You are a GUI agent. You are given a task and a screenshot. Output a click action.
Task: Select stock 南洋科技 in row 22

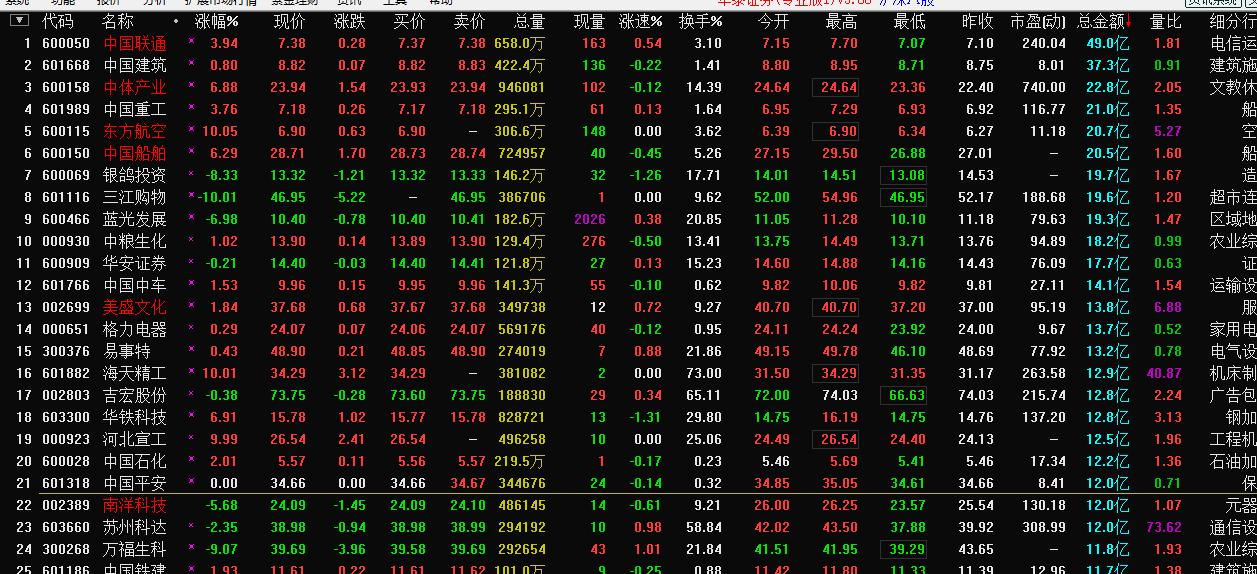135,505
